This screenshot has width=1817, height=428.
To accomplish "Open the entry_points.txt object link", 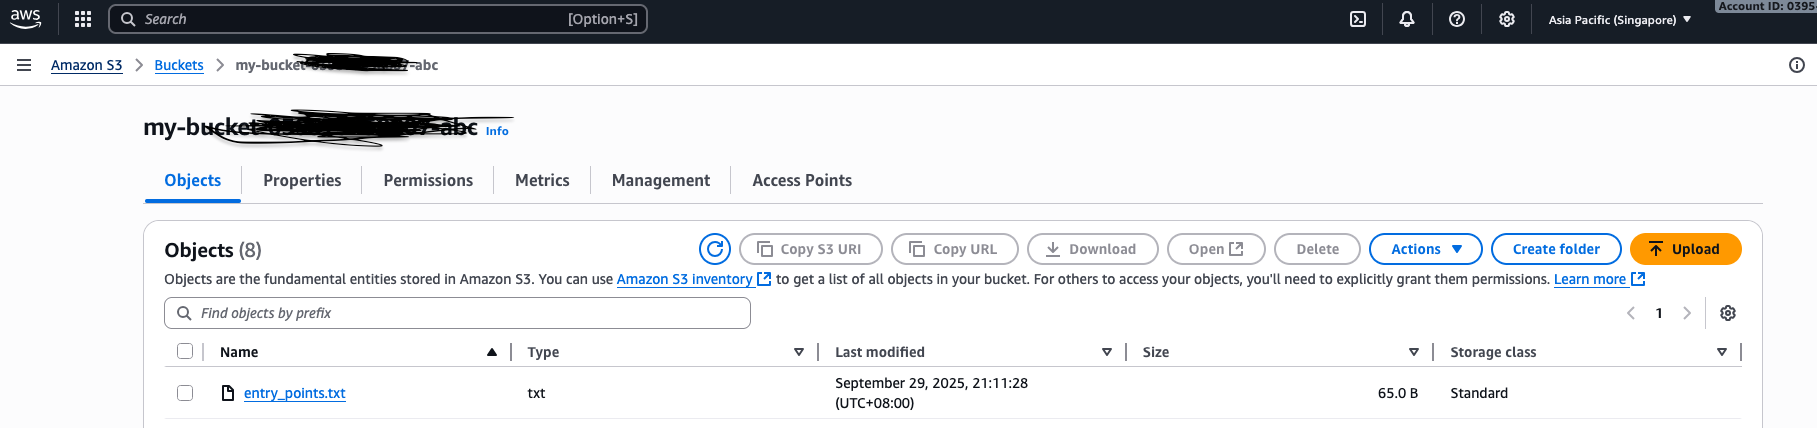I will (295, 393).
